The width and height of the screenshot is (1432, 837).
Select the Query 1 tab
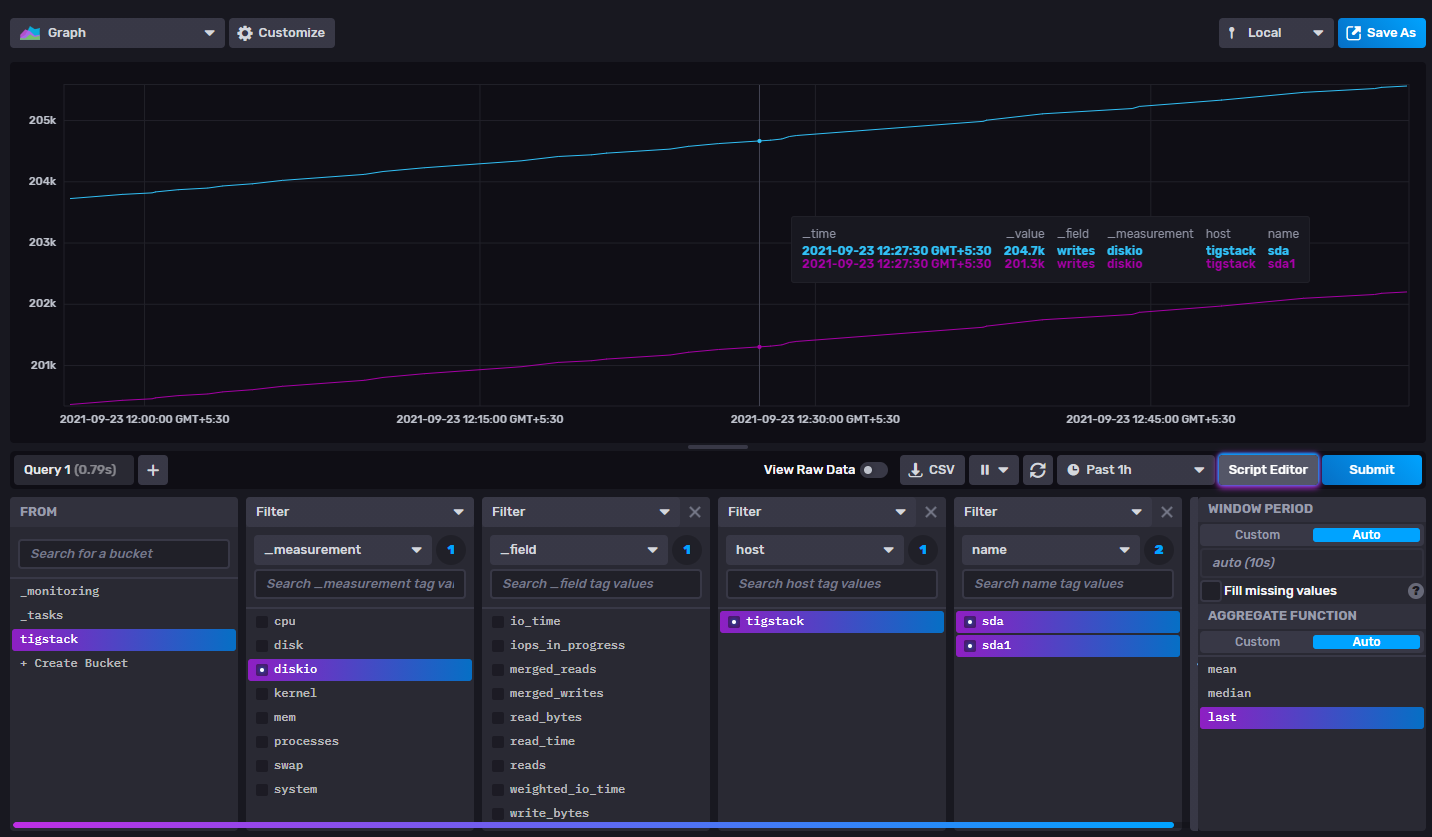(72, 469)
